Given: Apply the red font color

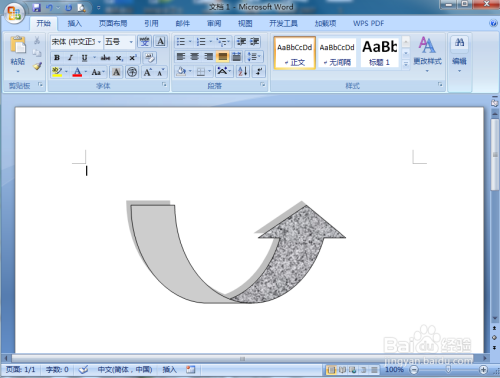Looking at the screenshot, I should pos(77,72).
